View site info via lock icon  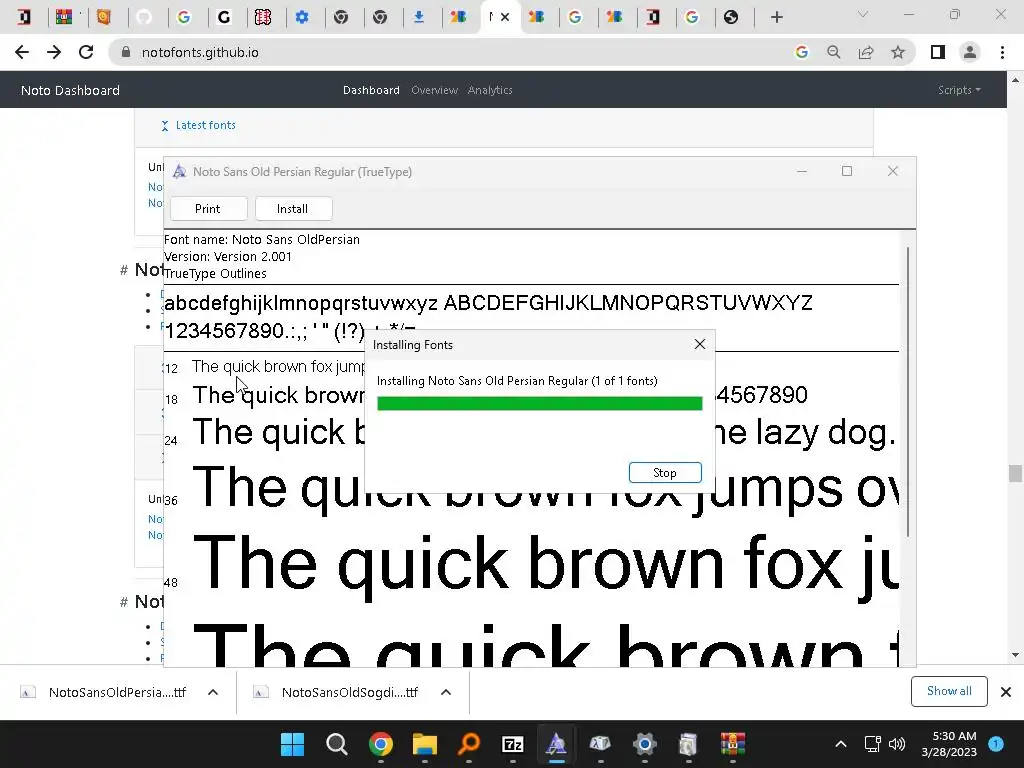coord(126,52)
